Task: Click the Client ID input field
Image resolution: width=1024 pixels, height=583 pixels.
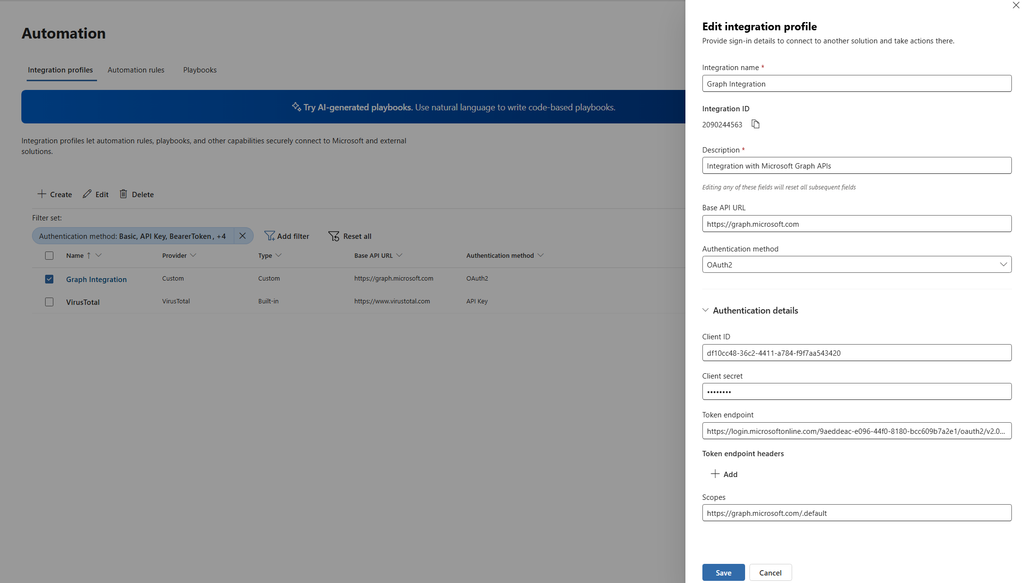Action: [x=856, y=353]
